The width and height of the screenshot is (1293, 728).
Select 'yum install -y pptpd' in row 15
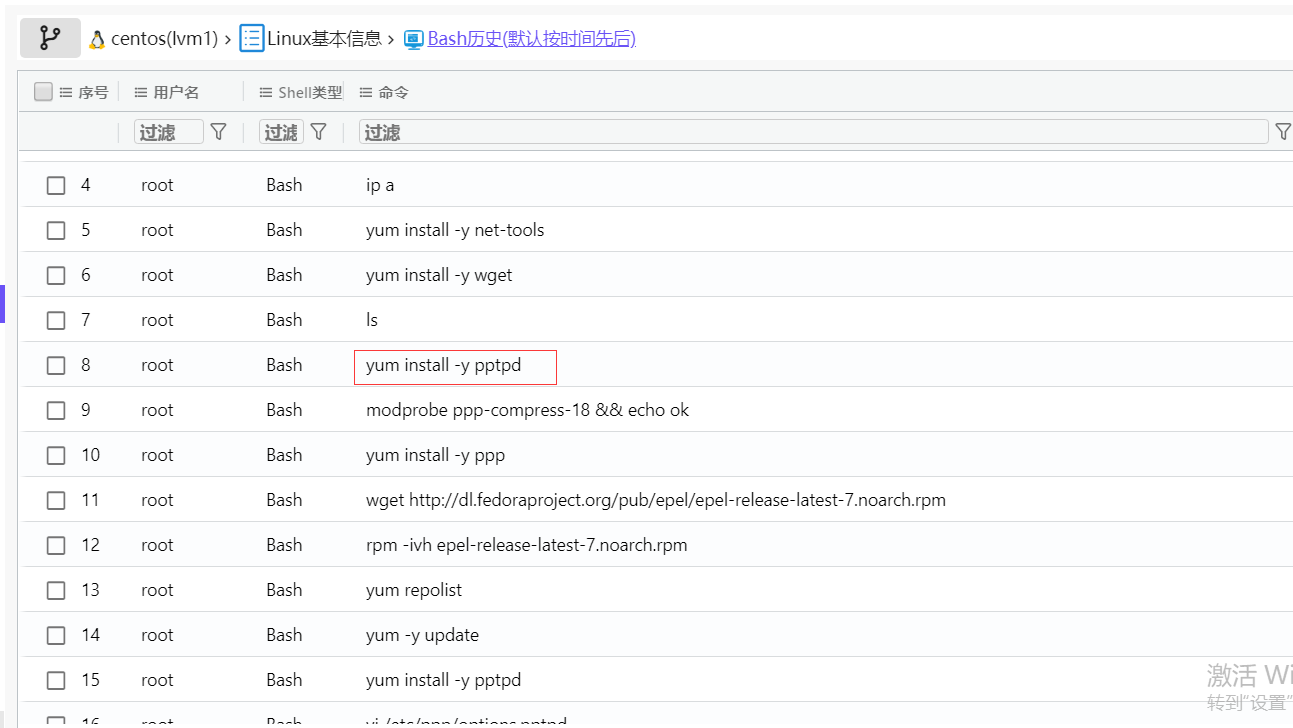point(444,680)
